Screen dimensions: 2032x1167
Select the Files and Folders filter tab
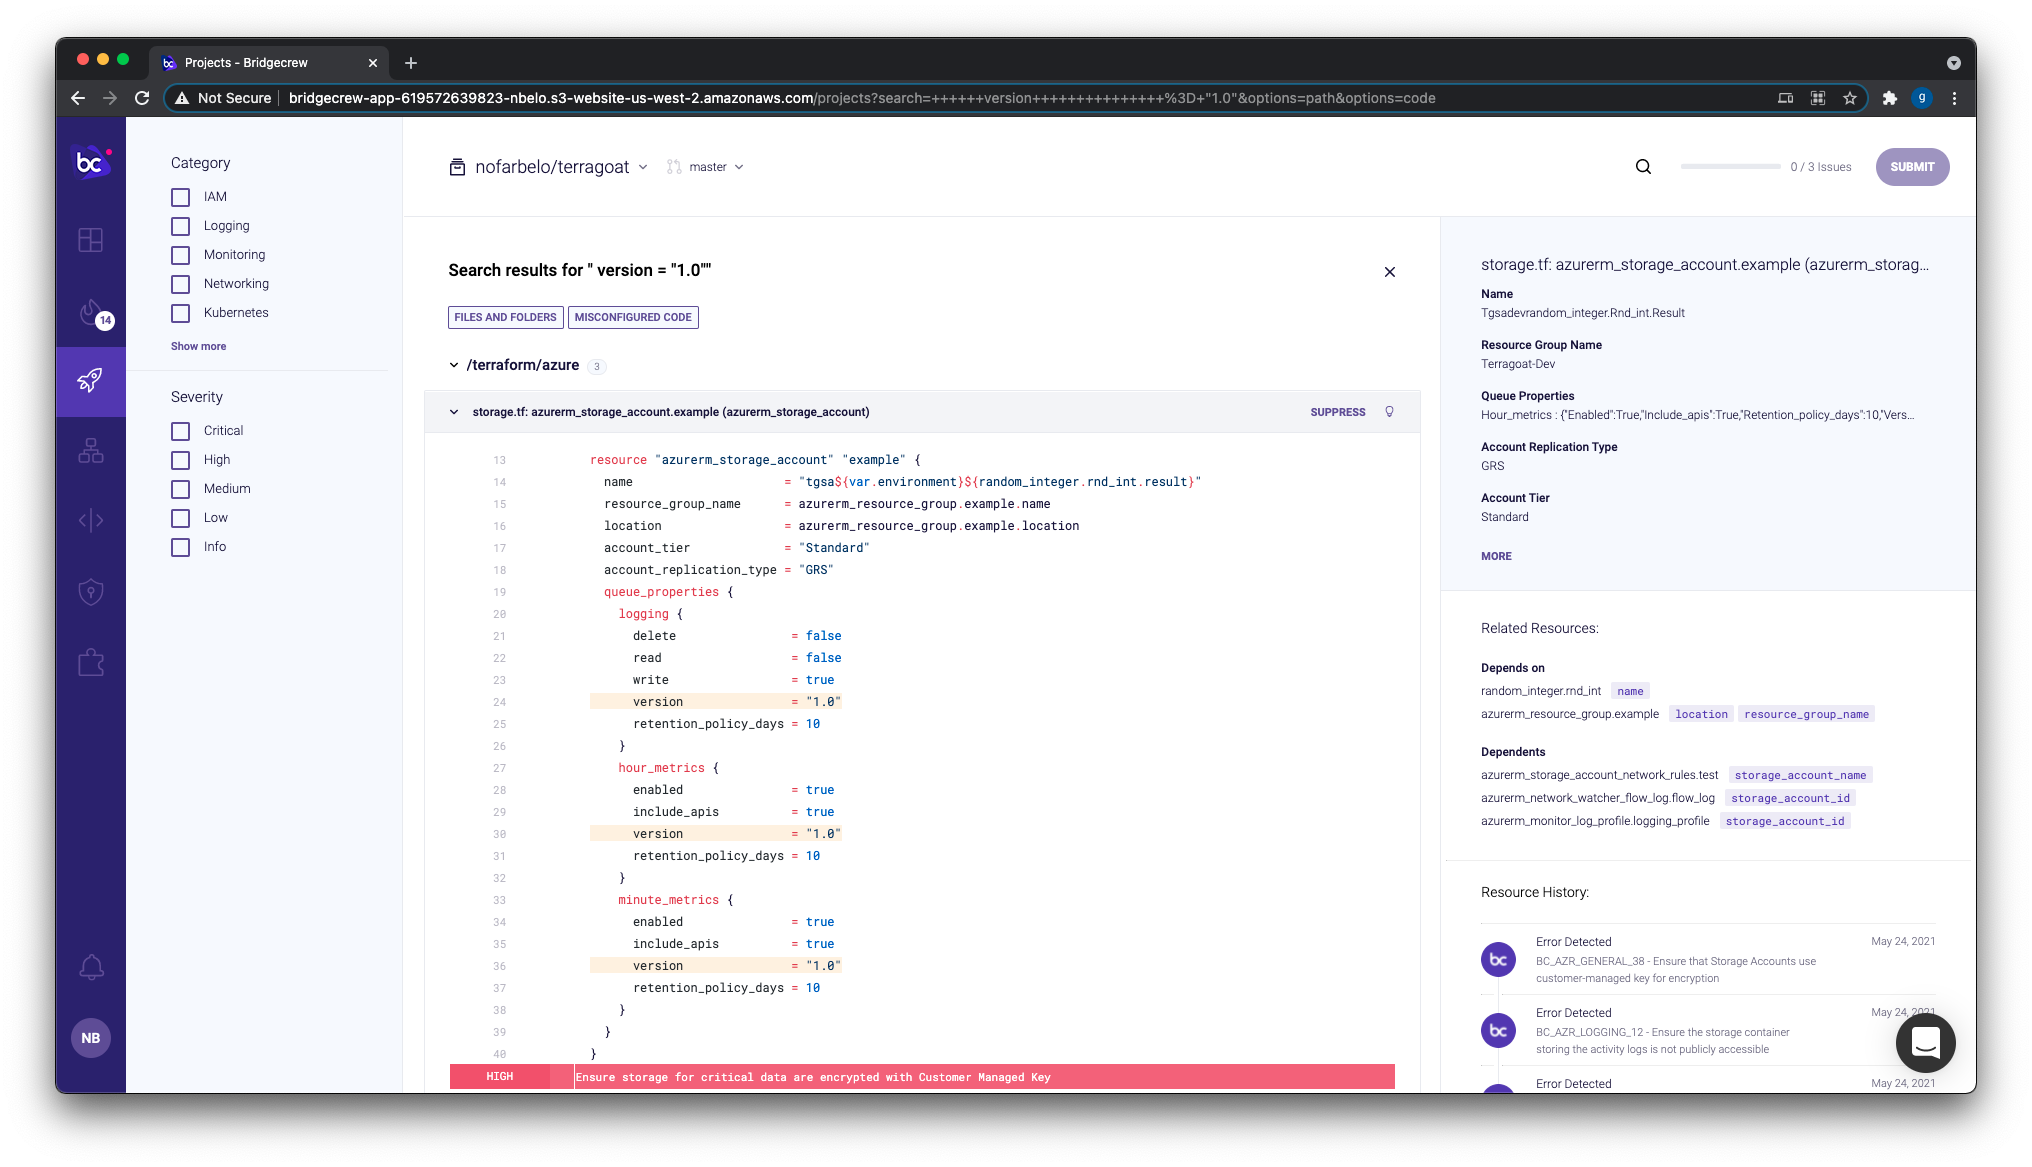coord(505,317)
